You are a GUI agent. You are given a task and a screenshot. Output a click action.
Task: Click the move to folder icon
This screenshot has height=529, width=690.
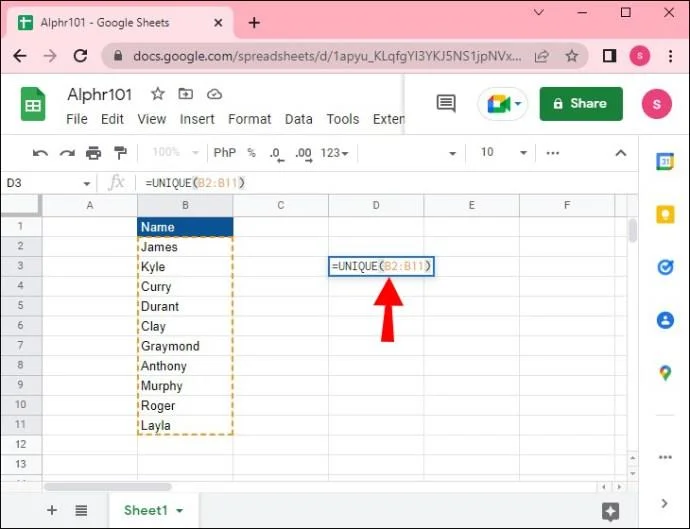185,94
